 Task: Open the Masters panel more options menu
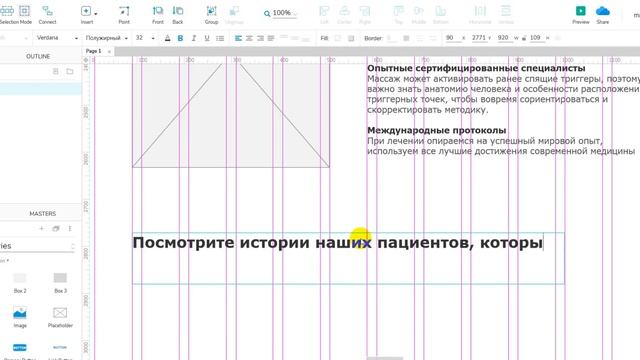[x=70, y=229]
